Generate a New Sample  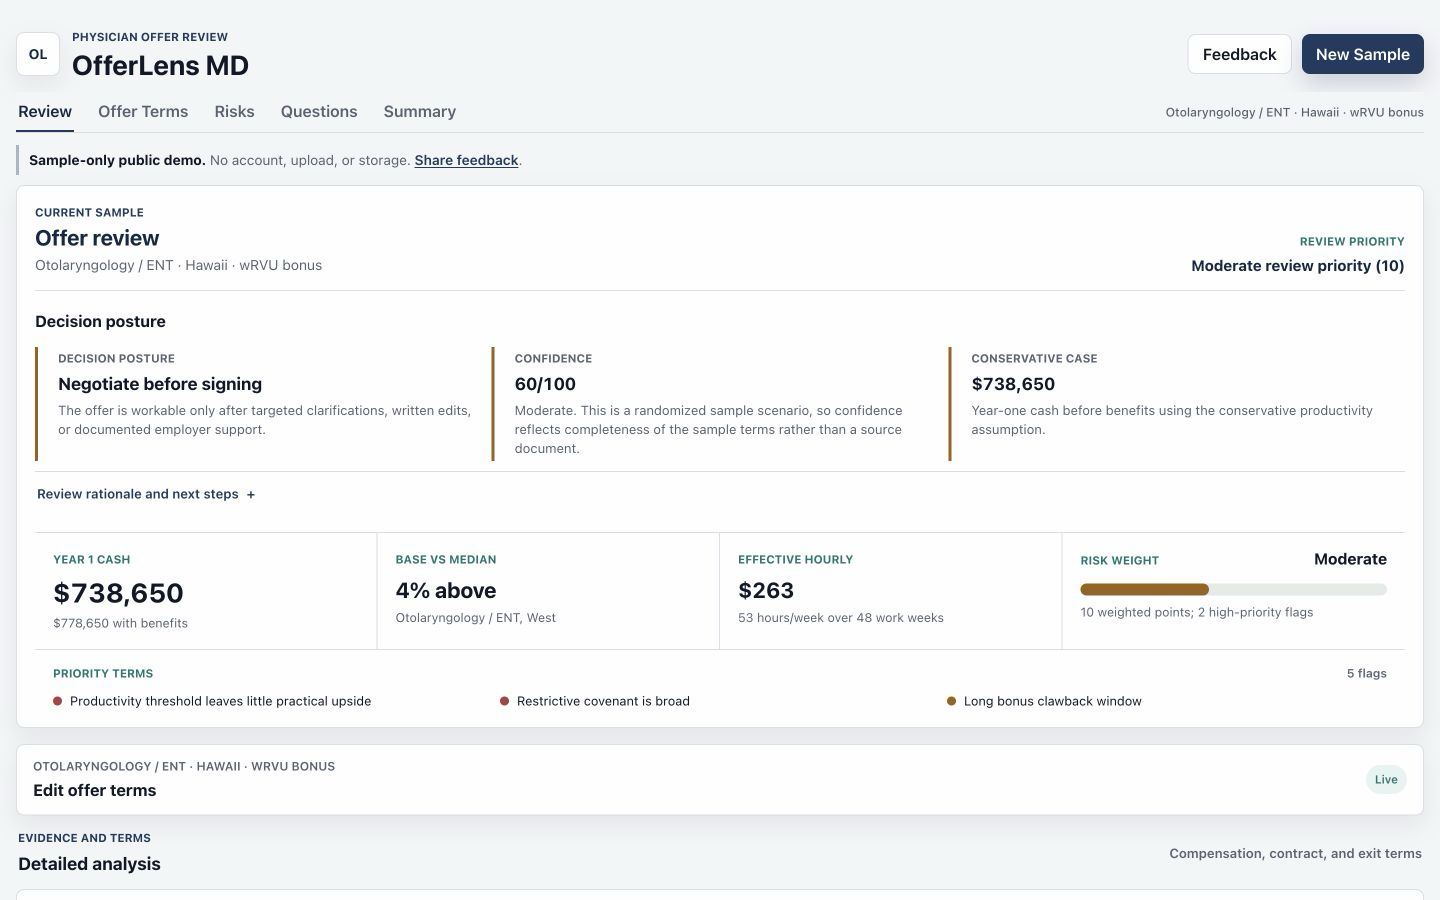tap(1362, 54)
